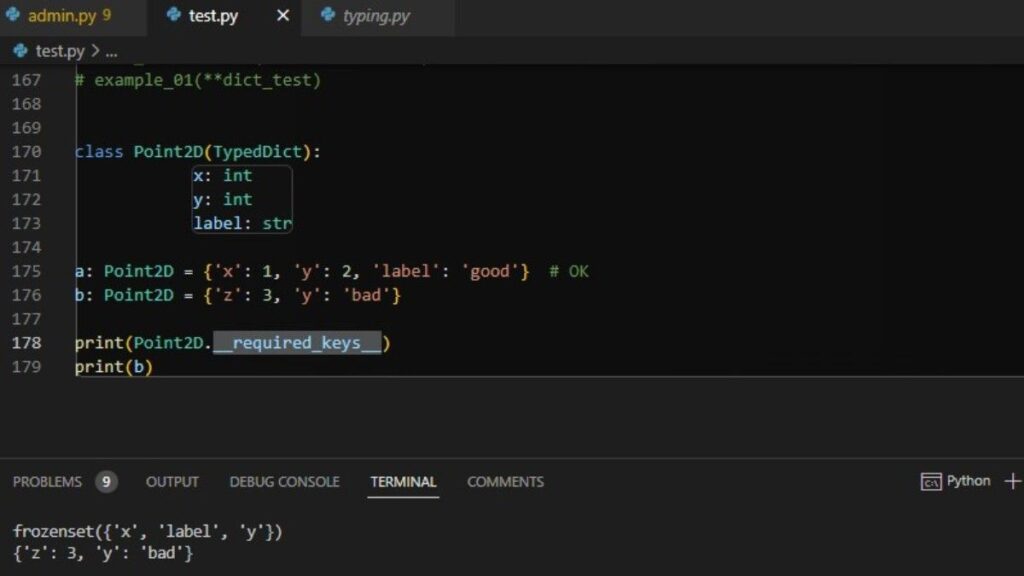Click line number 167 in the gutter

(26, 80)
